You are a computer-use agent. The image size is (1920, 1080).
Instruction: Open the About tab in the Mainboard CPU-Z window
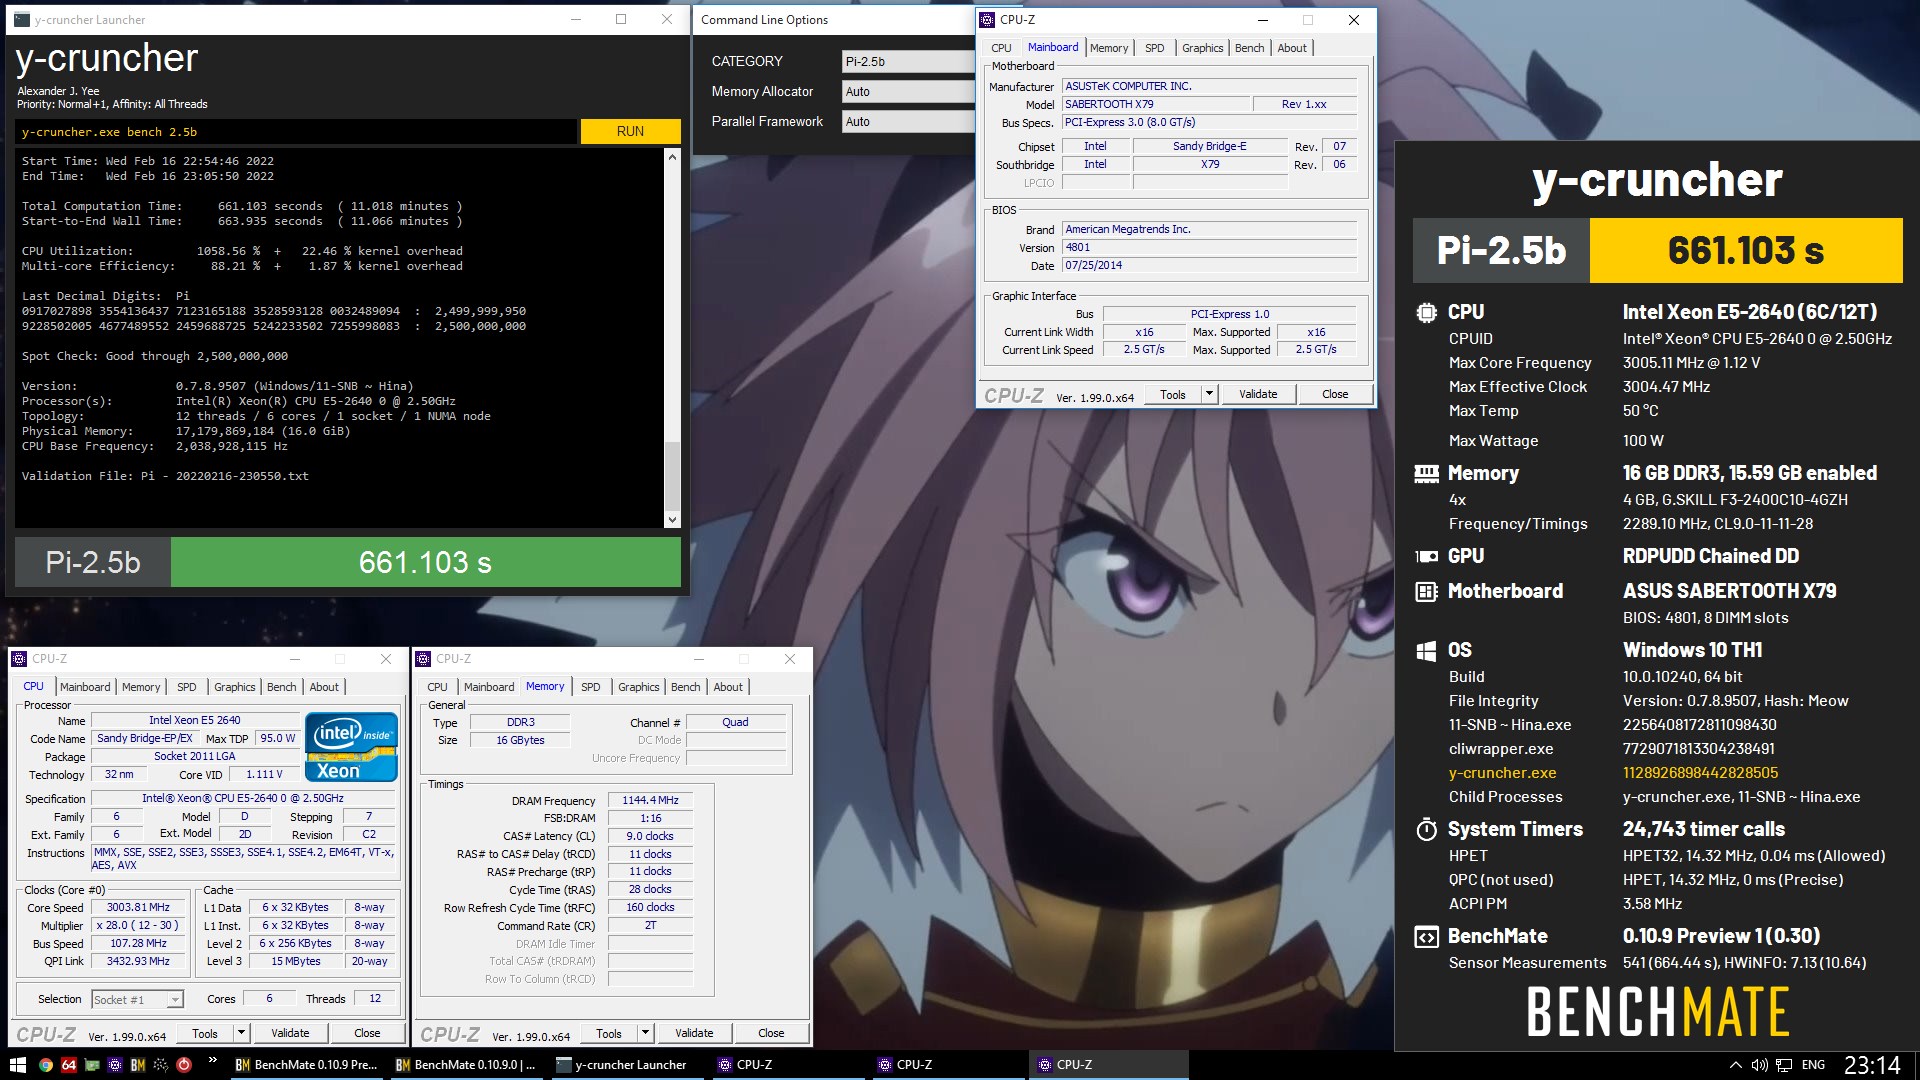coord(1292,48)
